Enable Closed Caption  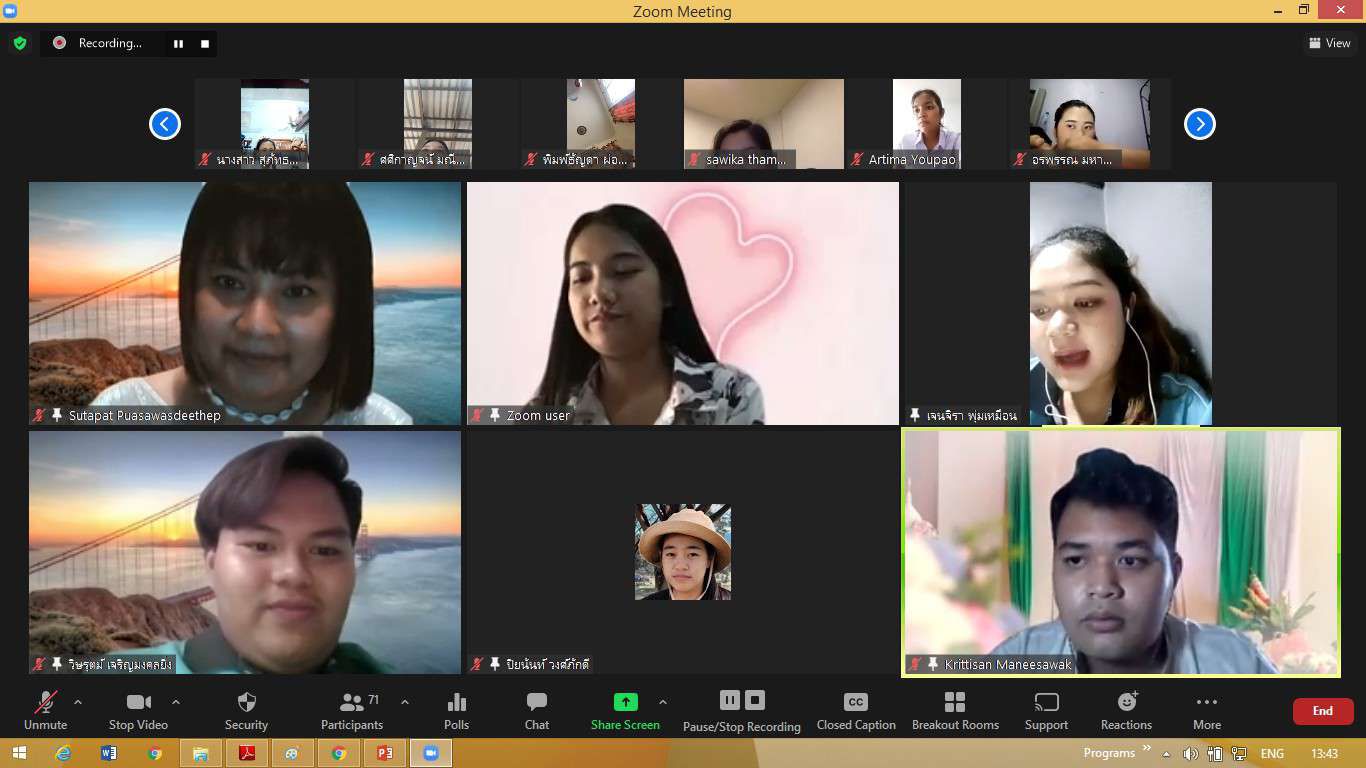pyautogui.click(x=855, y=710)
